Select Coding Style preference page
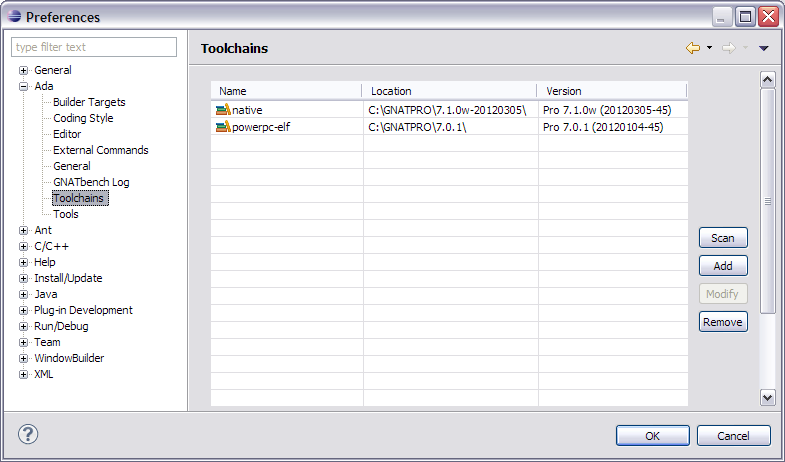Screen dimensions: 785x462 click(83, 118)
